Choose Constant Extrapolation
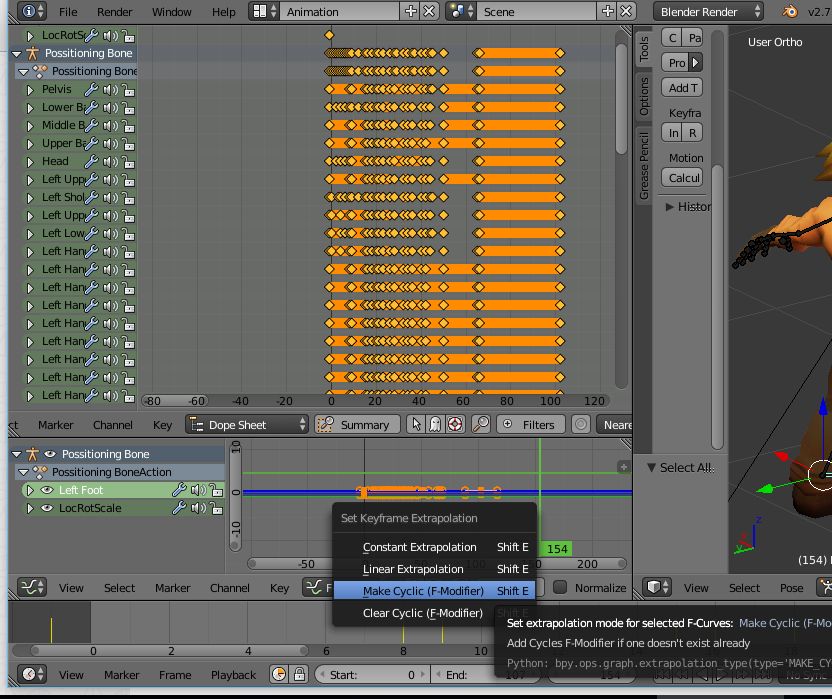 pyautogui.click(x=435, y=547)
